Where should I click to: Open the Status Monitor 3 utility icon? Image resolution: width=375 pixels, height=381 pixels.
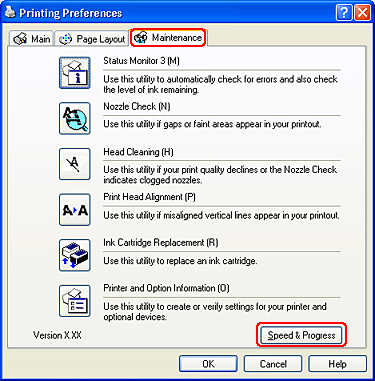tap(75, 73)
